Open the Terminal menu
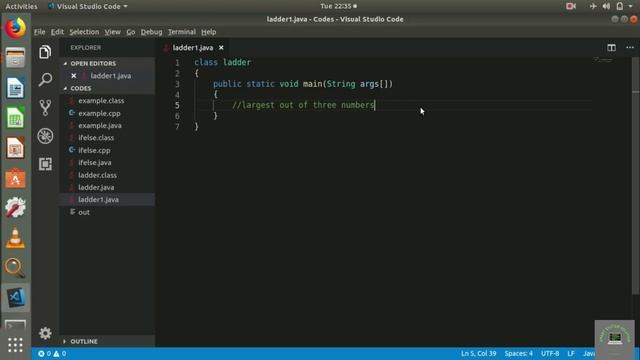 [182, 32]
